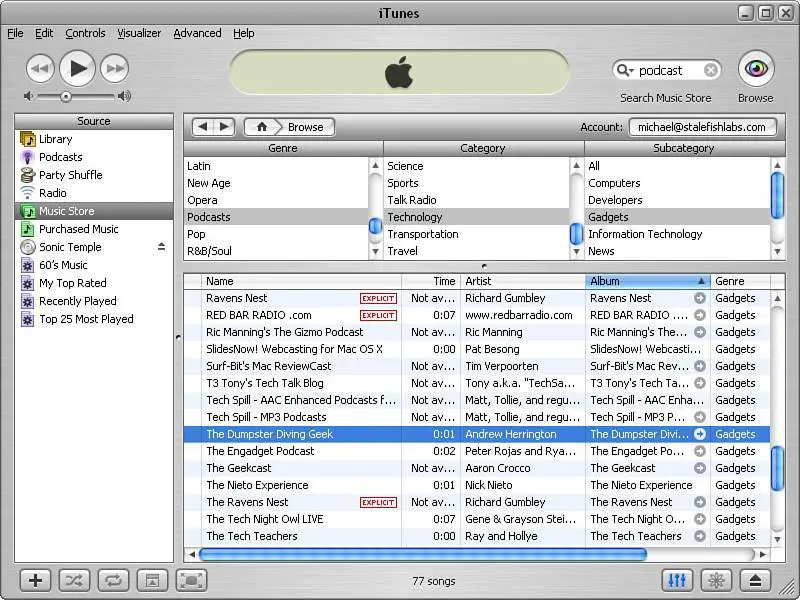The image size is (800, 600).
Task: Open the search magnifier options dropdown
Action: point(624,70)
